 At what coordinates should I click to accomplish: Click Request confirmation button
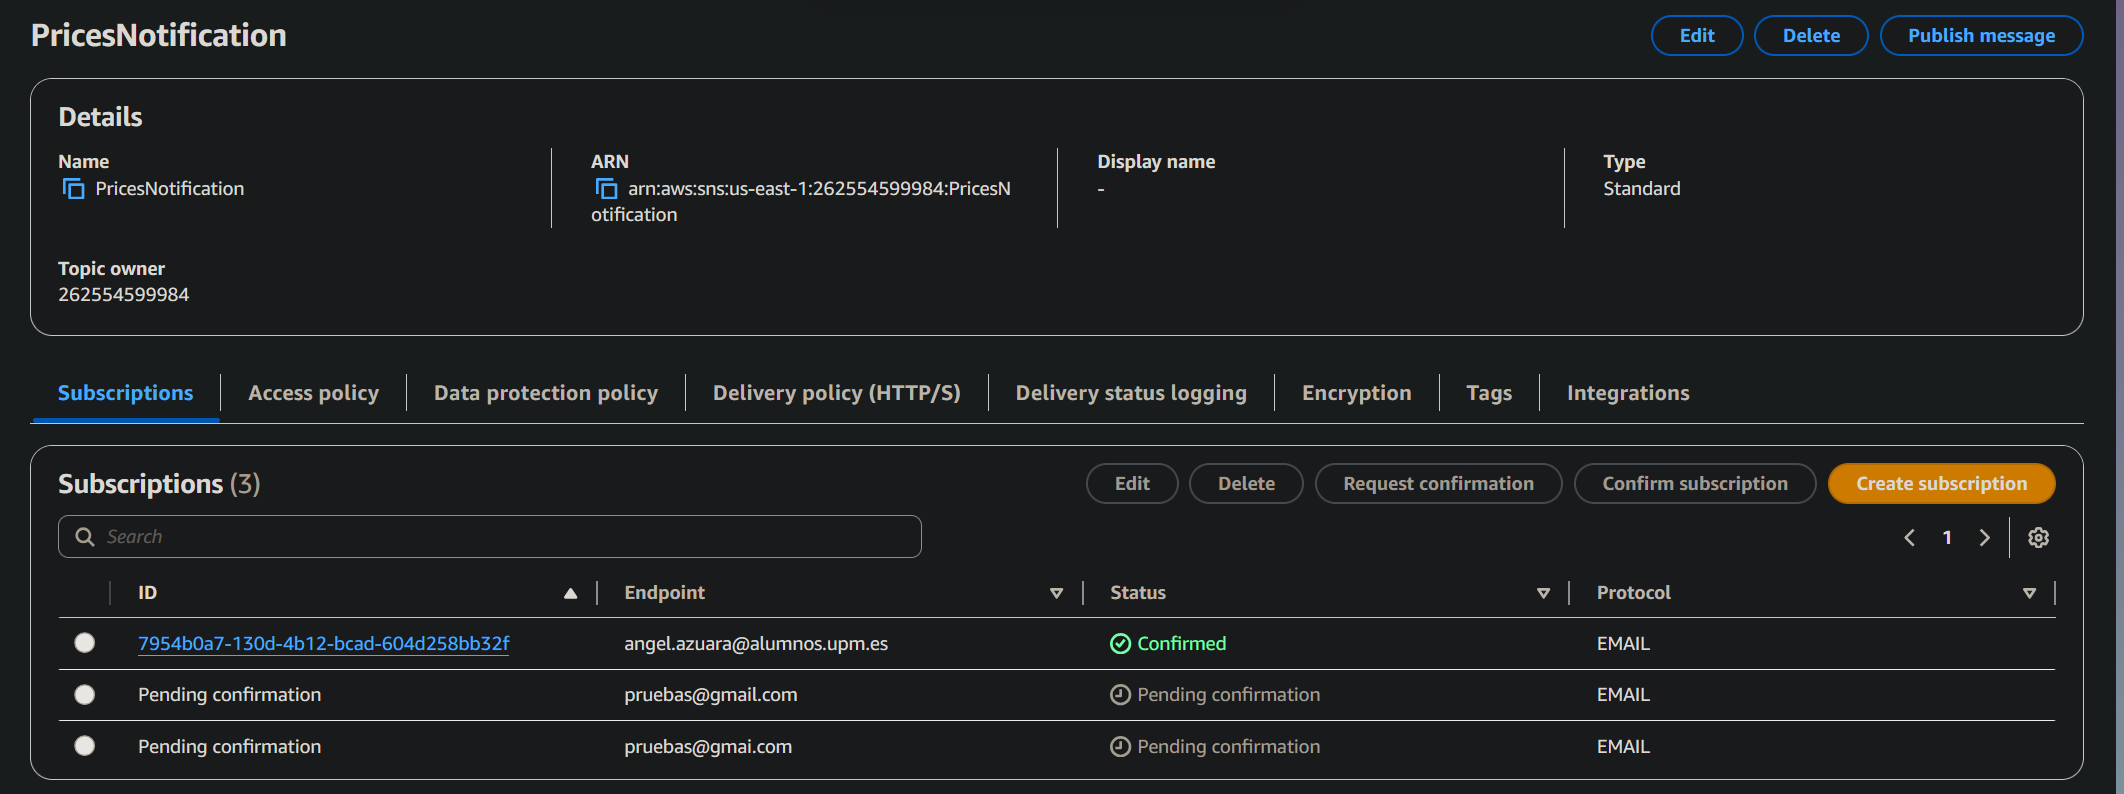click(1438, 484)
